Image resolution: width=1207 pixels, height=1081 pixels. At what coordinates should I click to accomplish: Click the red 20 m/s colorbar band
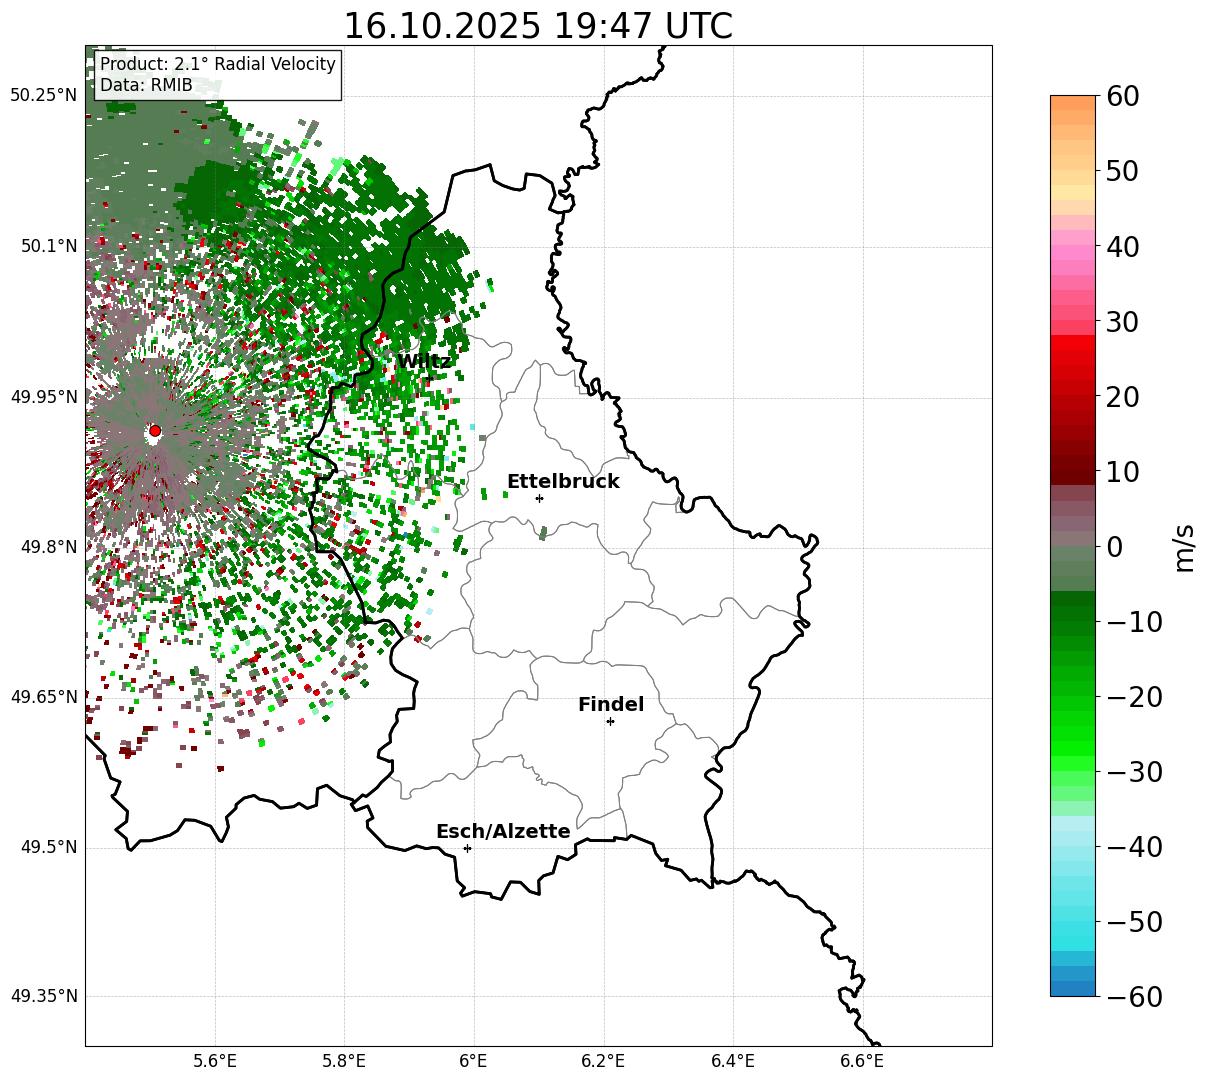(1073, 397)
